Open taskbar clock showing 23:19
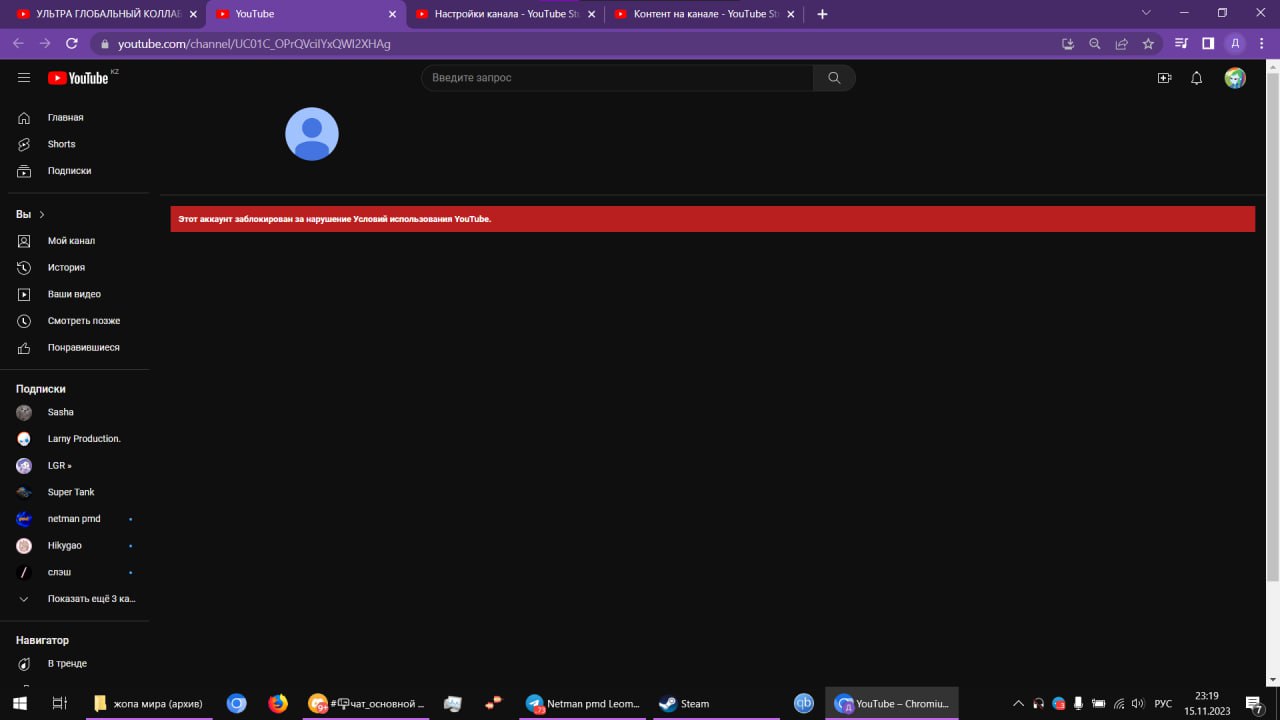Image resolution: width=1280 pixels, height=720 pixels. 1207,704
